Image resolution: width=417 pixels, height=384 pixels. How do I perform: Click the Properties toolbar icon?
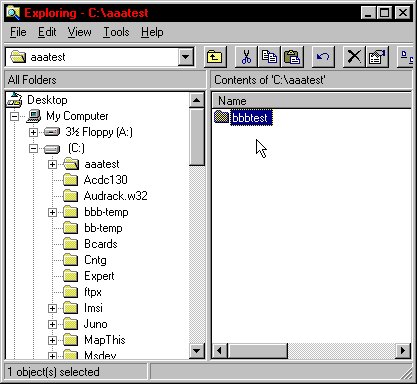pos(377,57)
